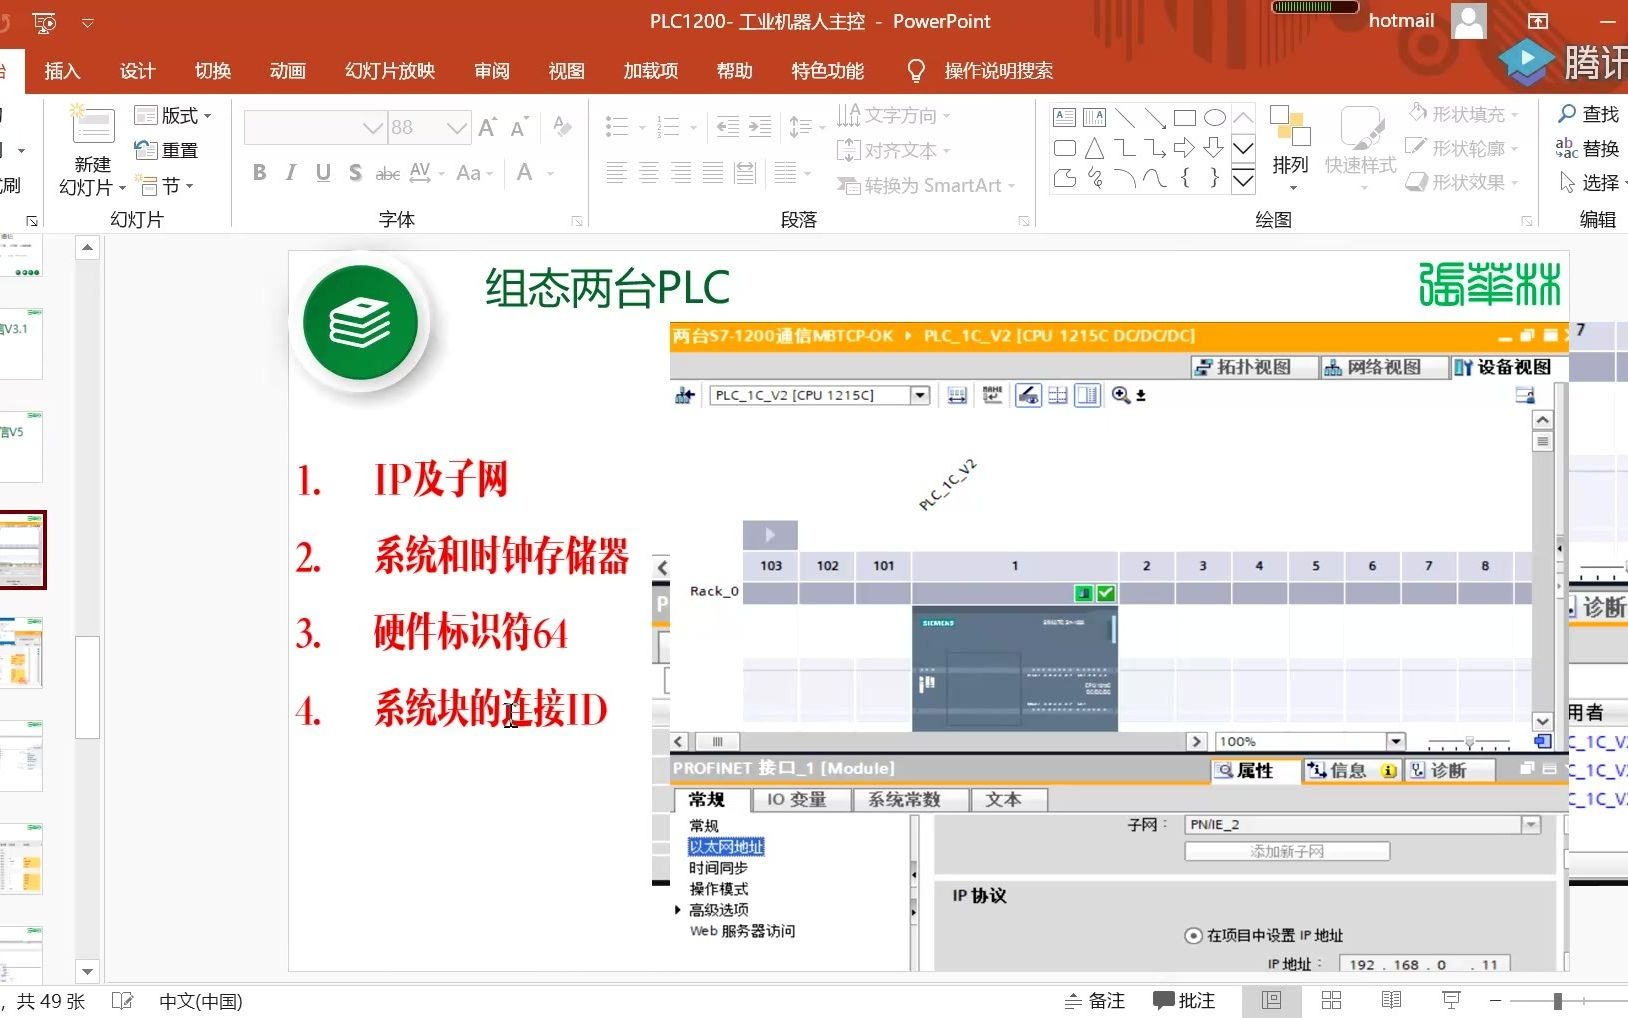
Task: Open the Comments (批注) pane
Action: coord(1184,1001)
